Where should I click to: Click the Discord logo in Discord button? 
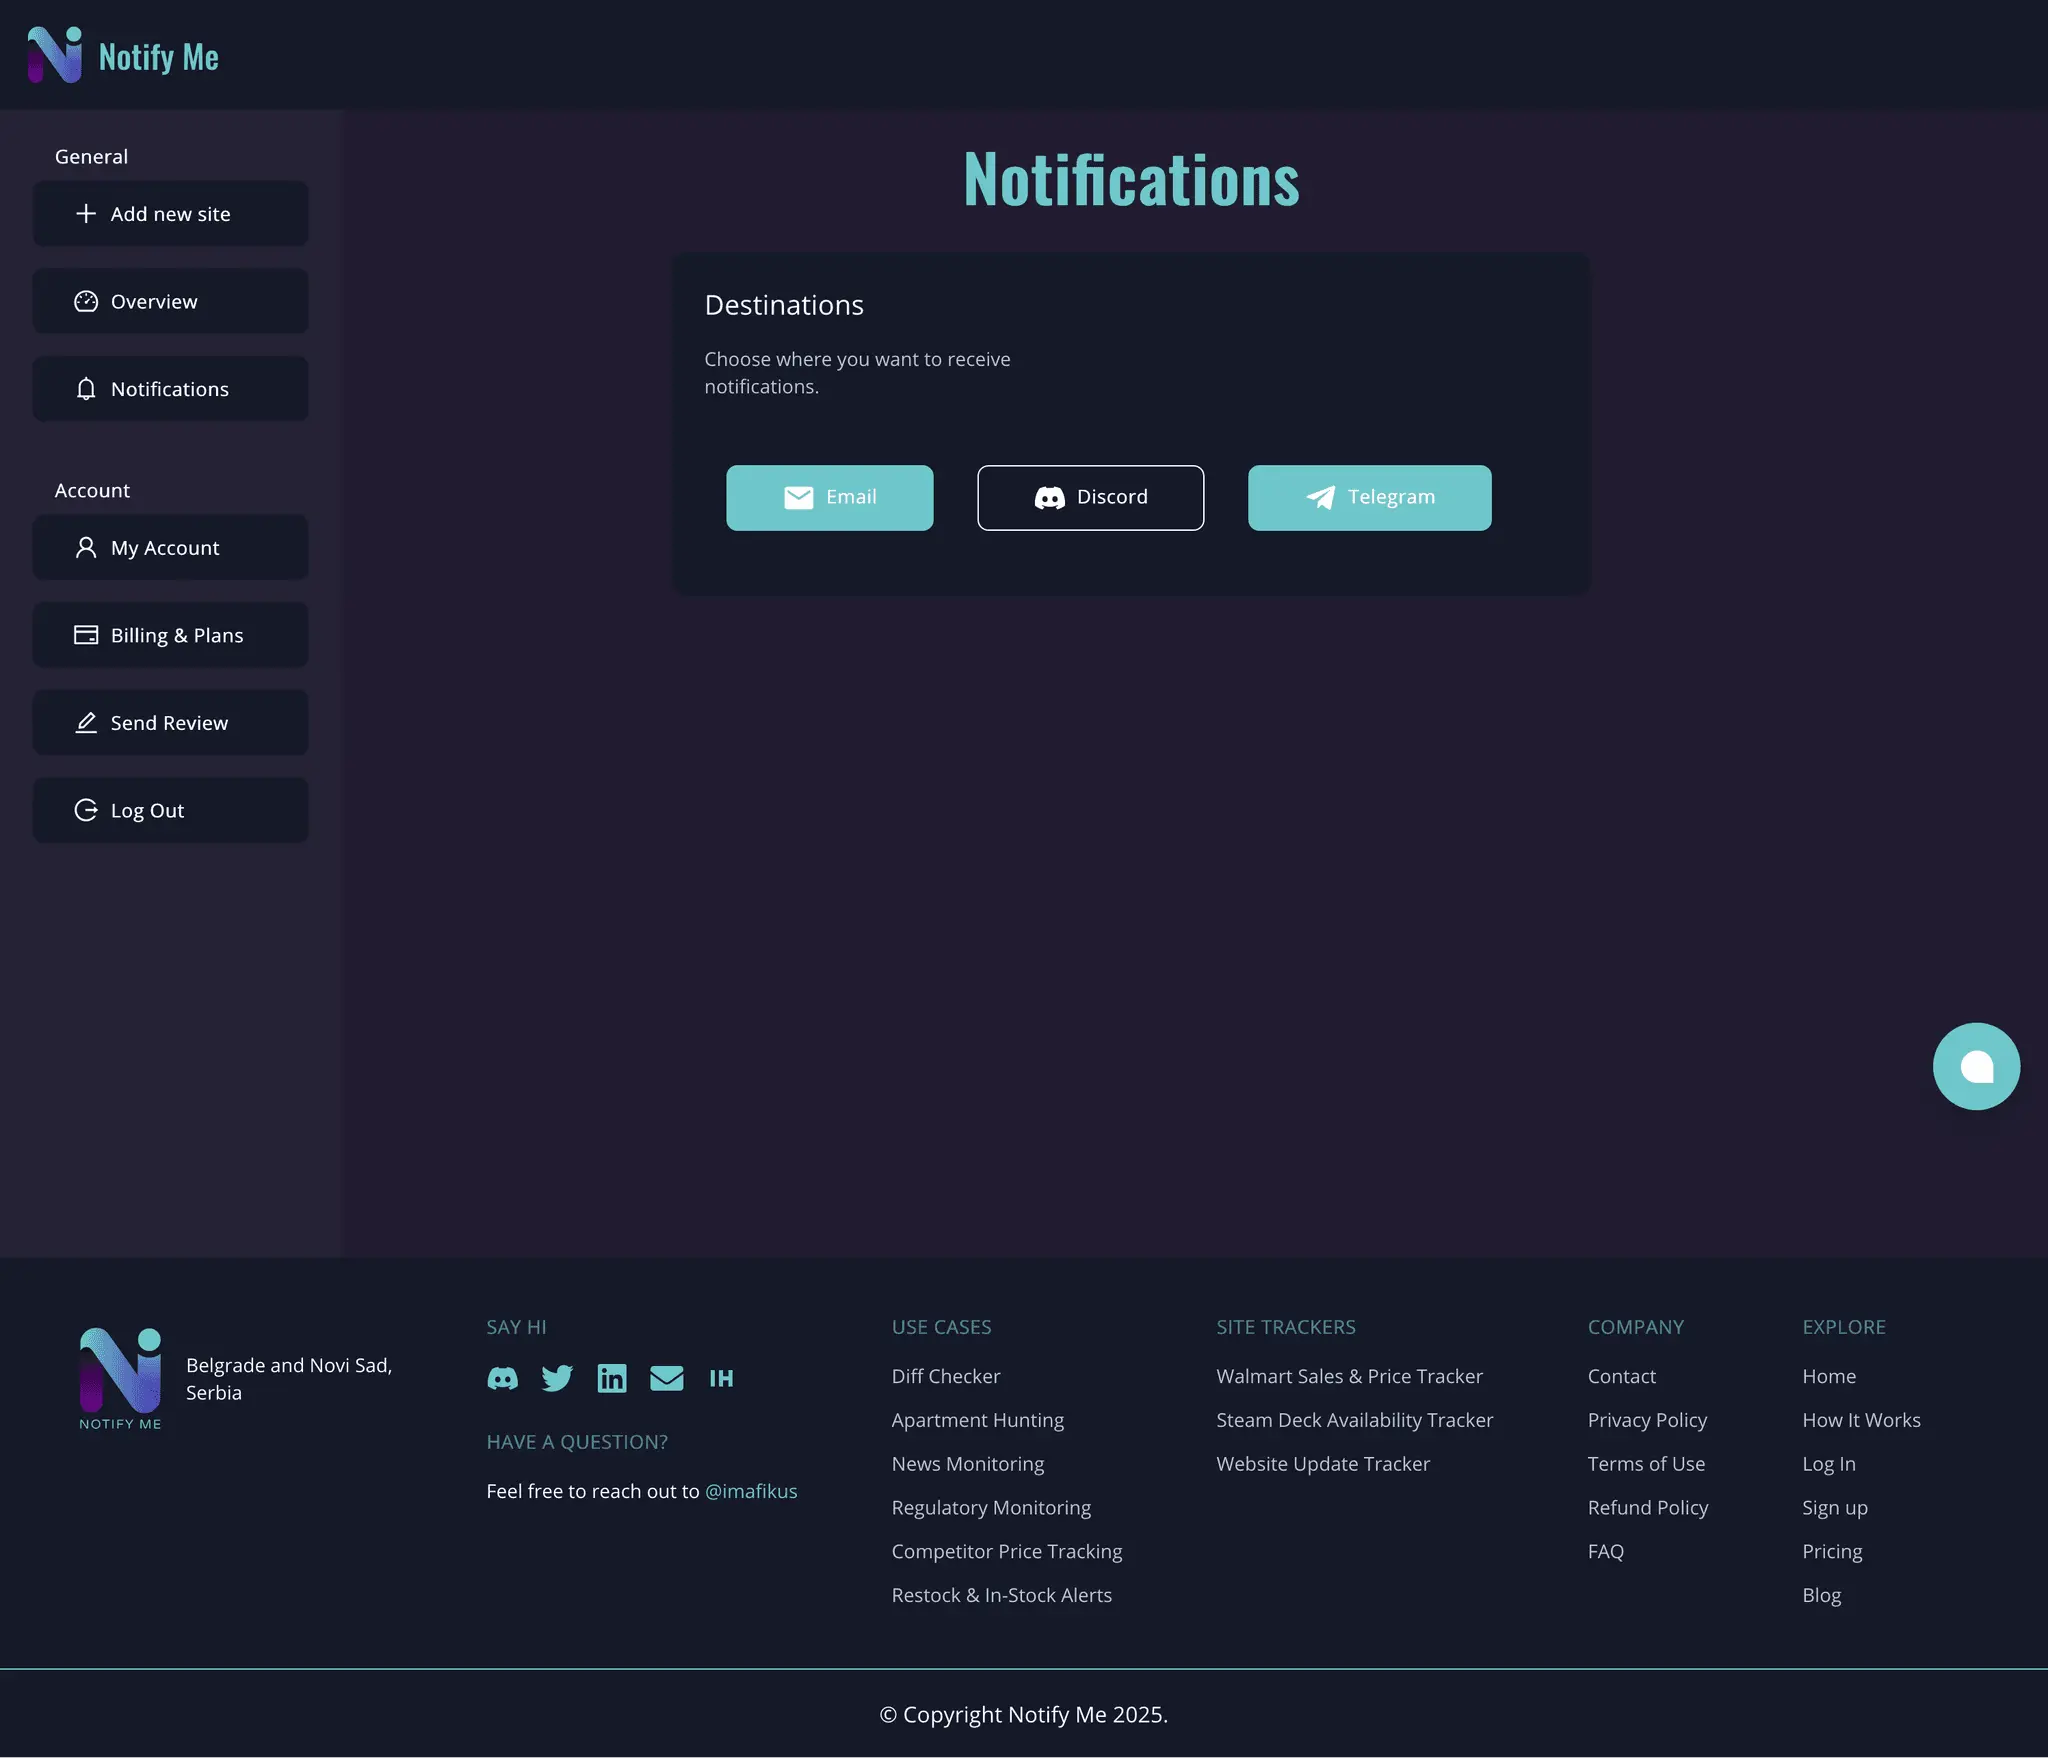[x=1049, y=497]
